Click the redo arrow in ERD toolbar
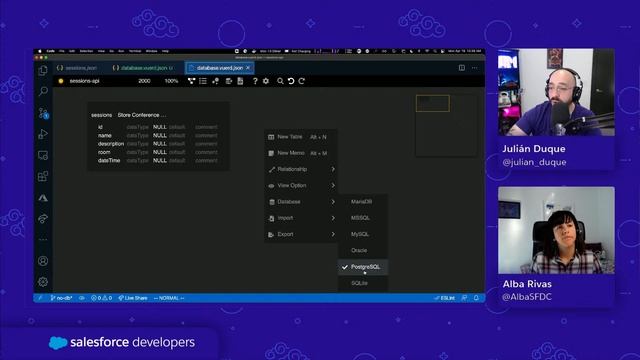 point(302,81)
